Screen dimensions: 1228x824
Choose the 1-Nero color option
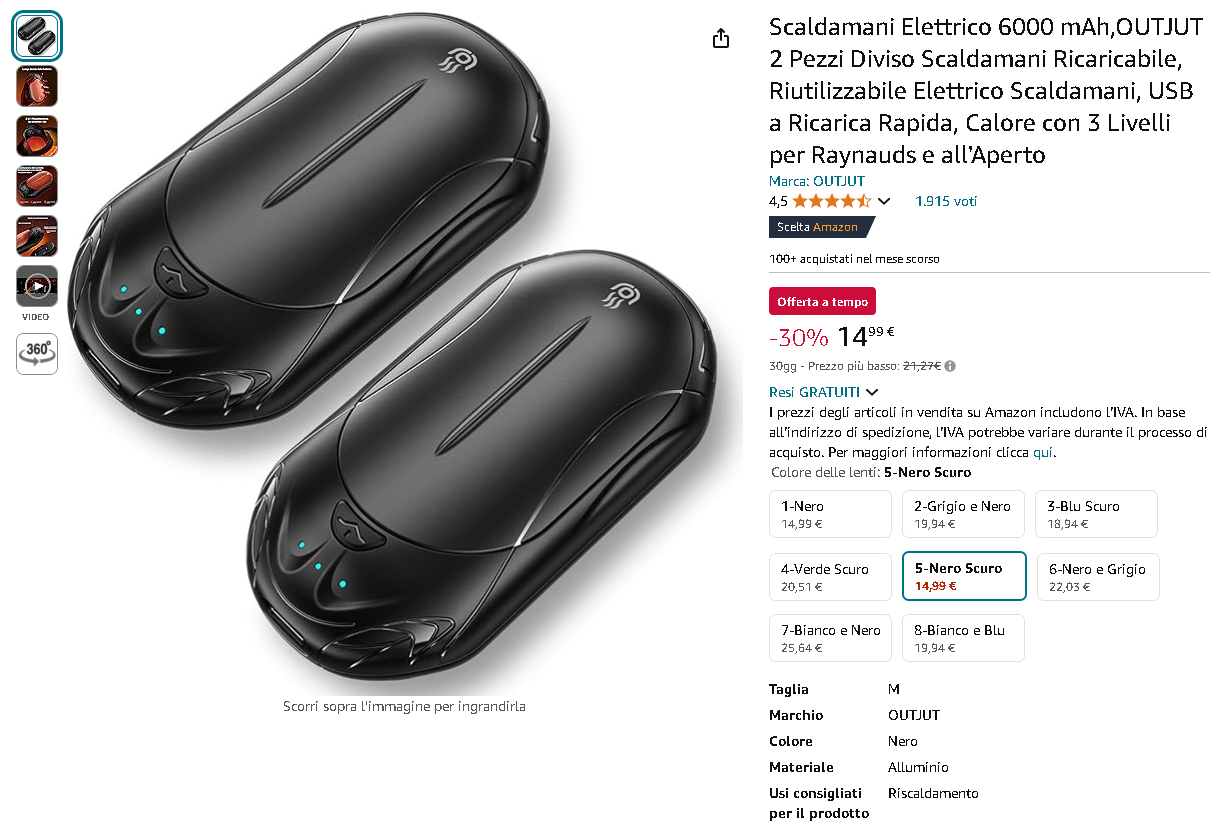(830, 514)
